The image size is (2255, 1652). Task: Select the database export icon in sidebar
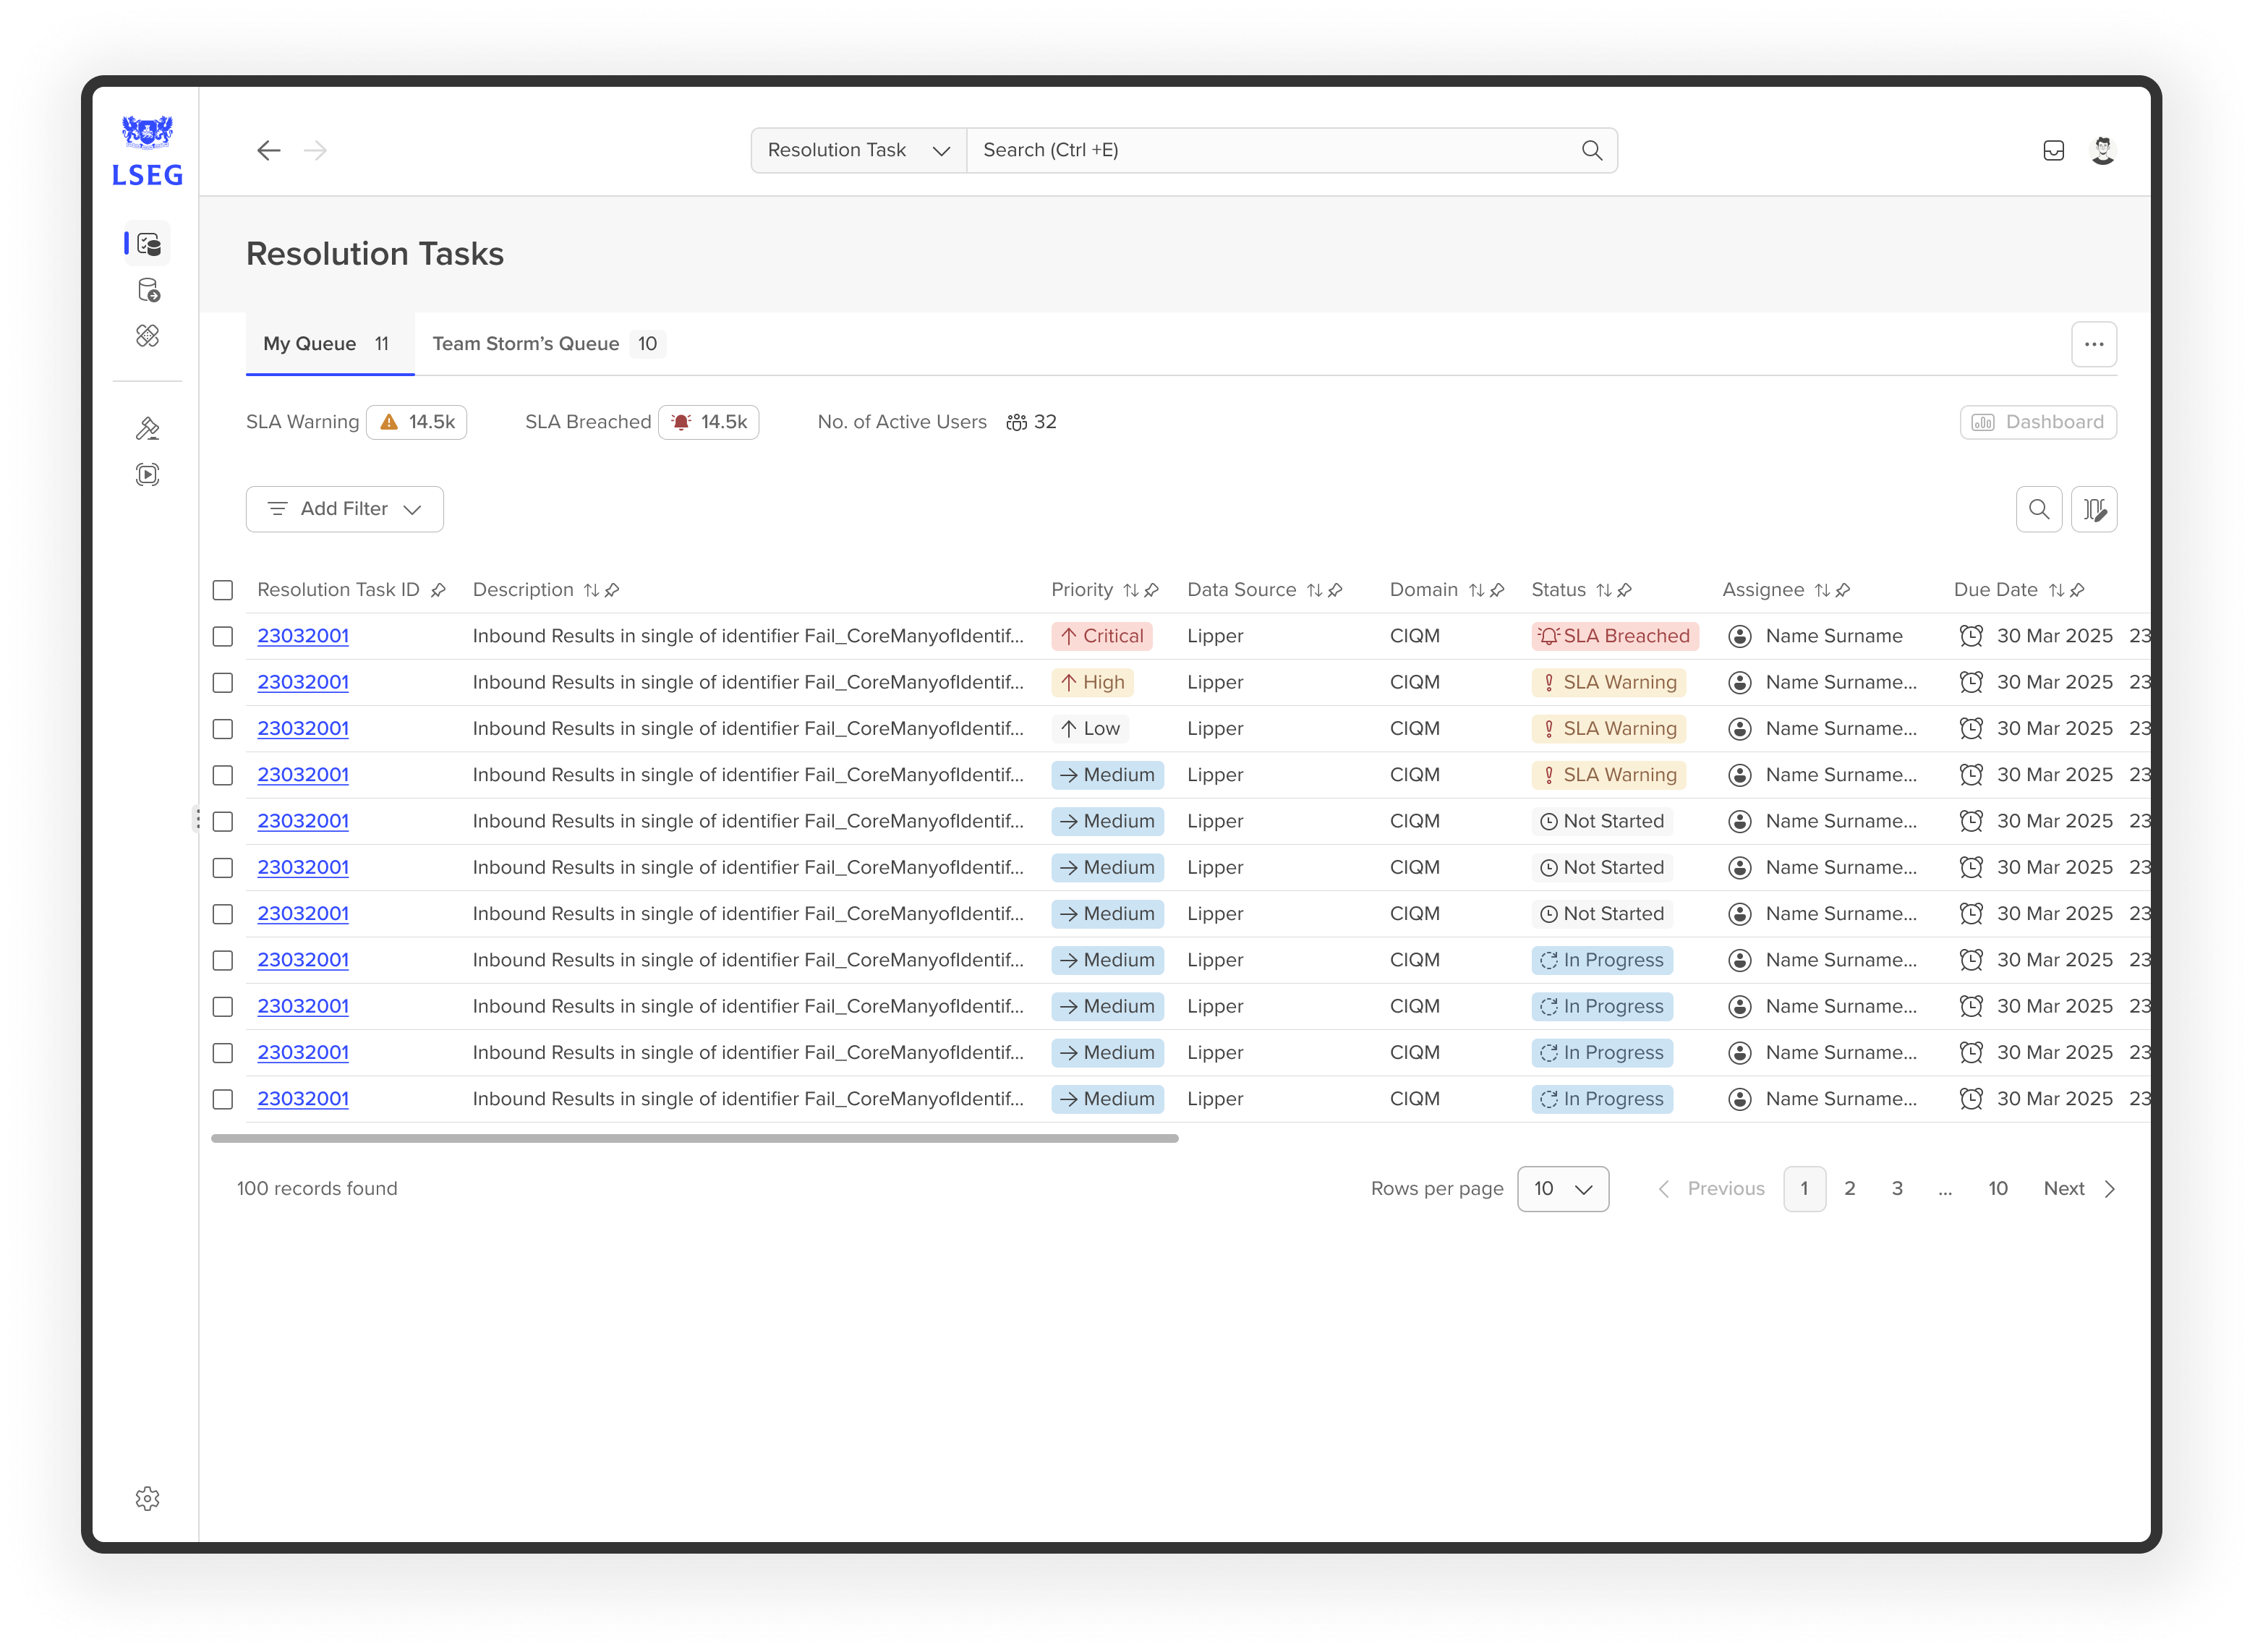pyautogui.click(x=148, y=290)
